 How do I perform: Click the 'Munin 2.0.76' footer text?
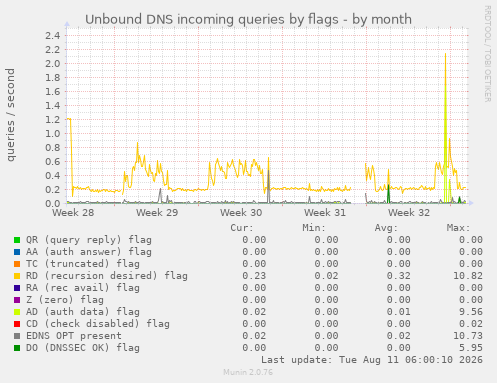pyautogui.click(x=248, y=372)
